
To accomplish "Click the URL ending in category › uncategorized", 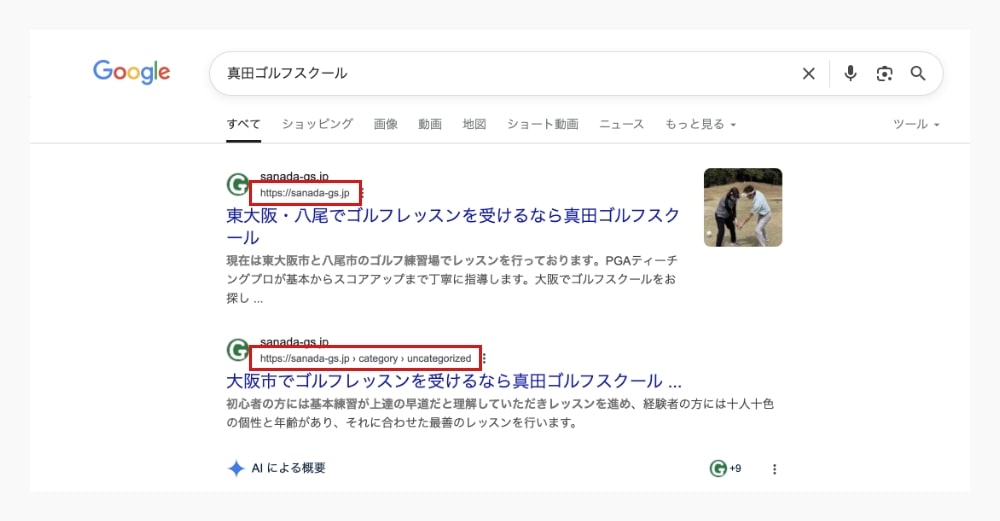I will tap(365, 358).
